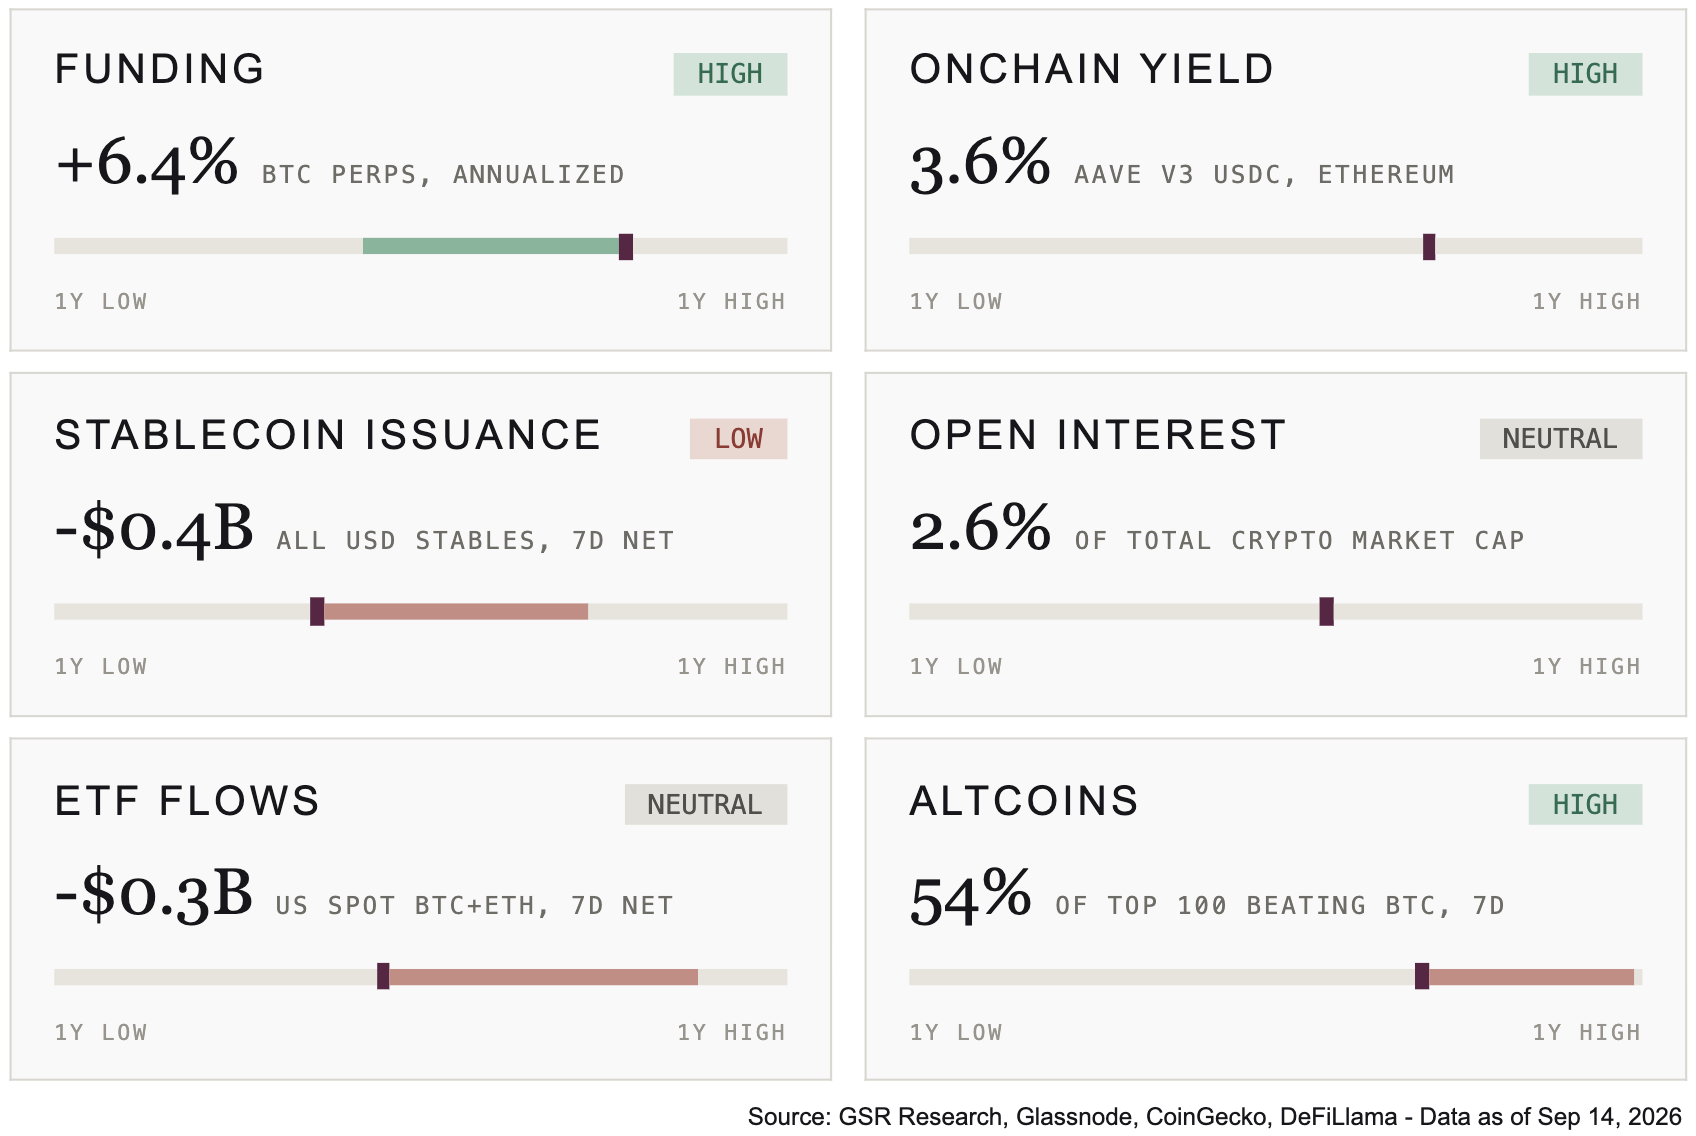The width and height of the screenshot is (1696, 1136).
Task: Click the HIGH badge on Funding card
Action: point(730,74)
